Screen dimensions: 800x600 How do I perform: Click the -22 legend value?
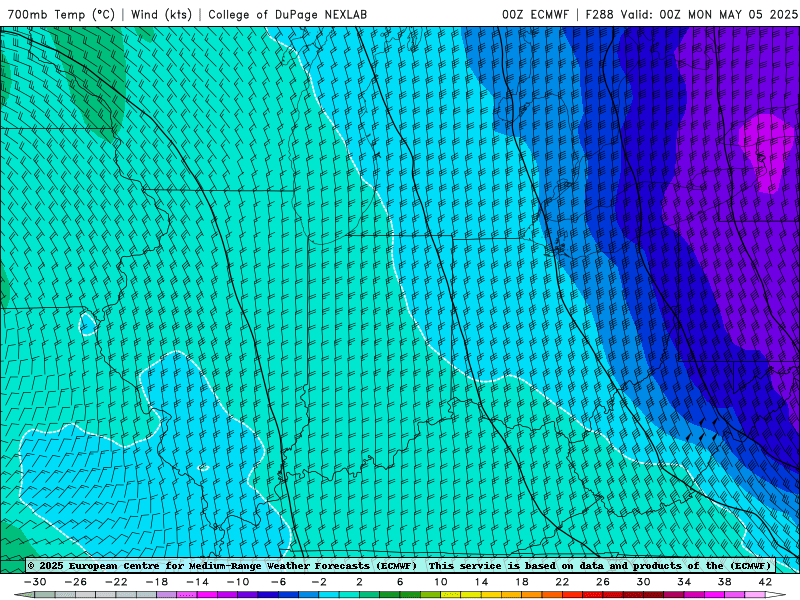tap(116, 582)
